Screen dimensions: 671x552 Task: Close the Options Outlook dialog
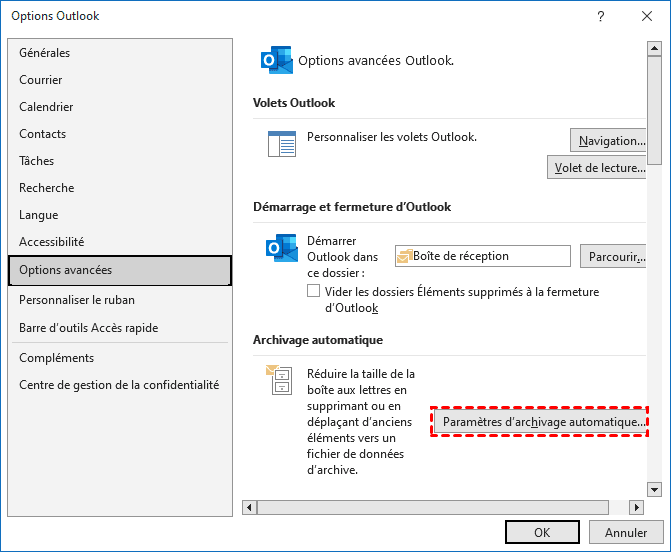[647, 16]
